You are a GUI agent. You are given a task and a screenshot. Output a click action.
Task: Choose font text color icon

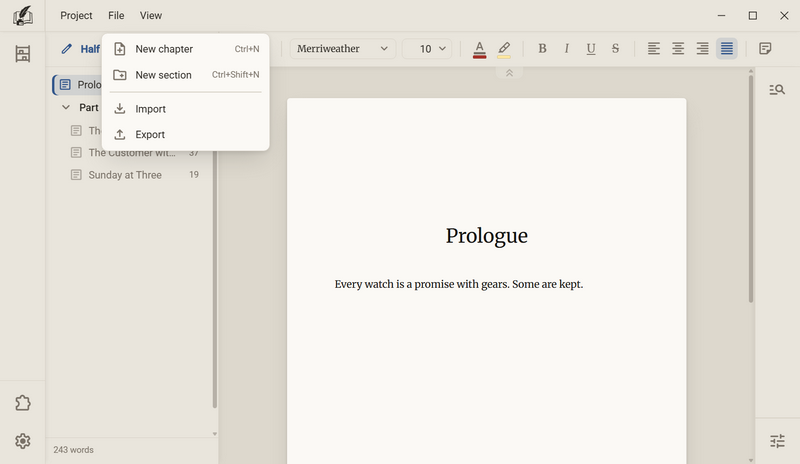click(479, 49)
